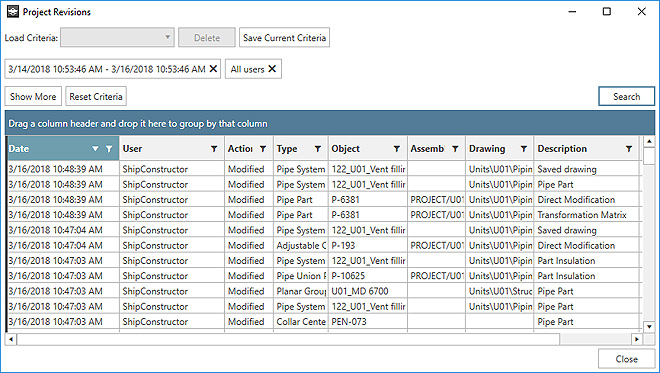Select the 'Planar Group' type cell
The width and height of the screenshot is (660, 373).
click(x=301, y=291)
